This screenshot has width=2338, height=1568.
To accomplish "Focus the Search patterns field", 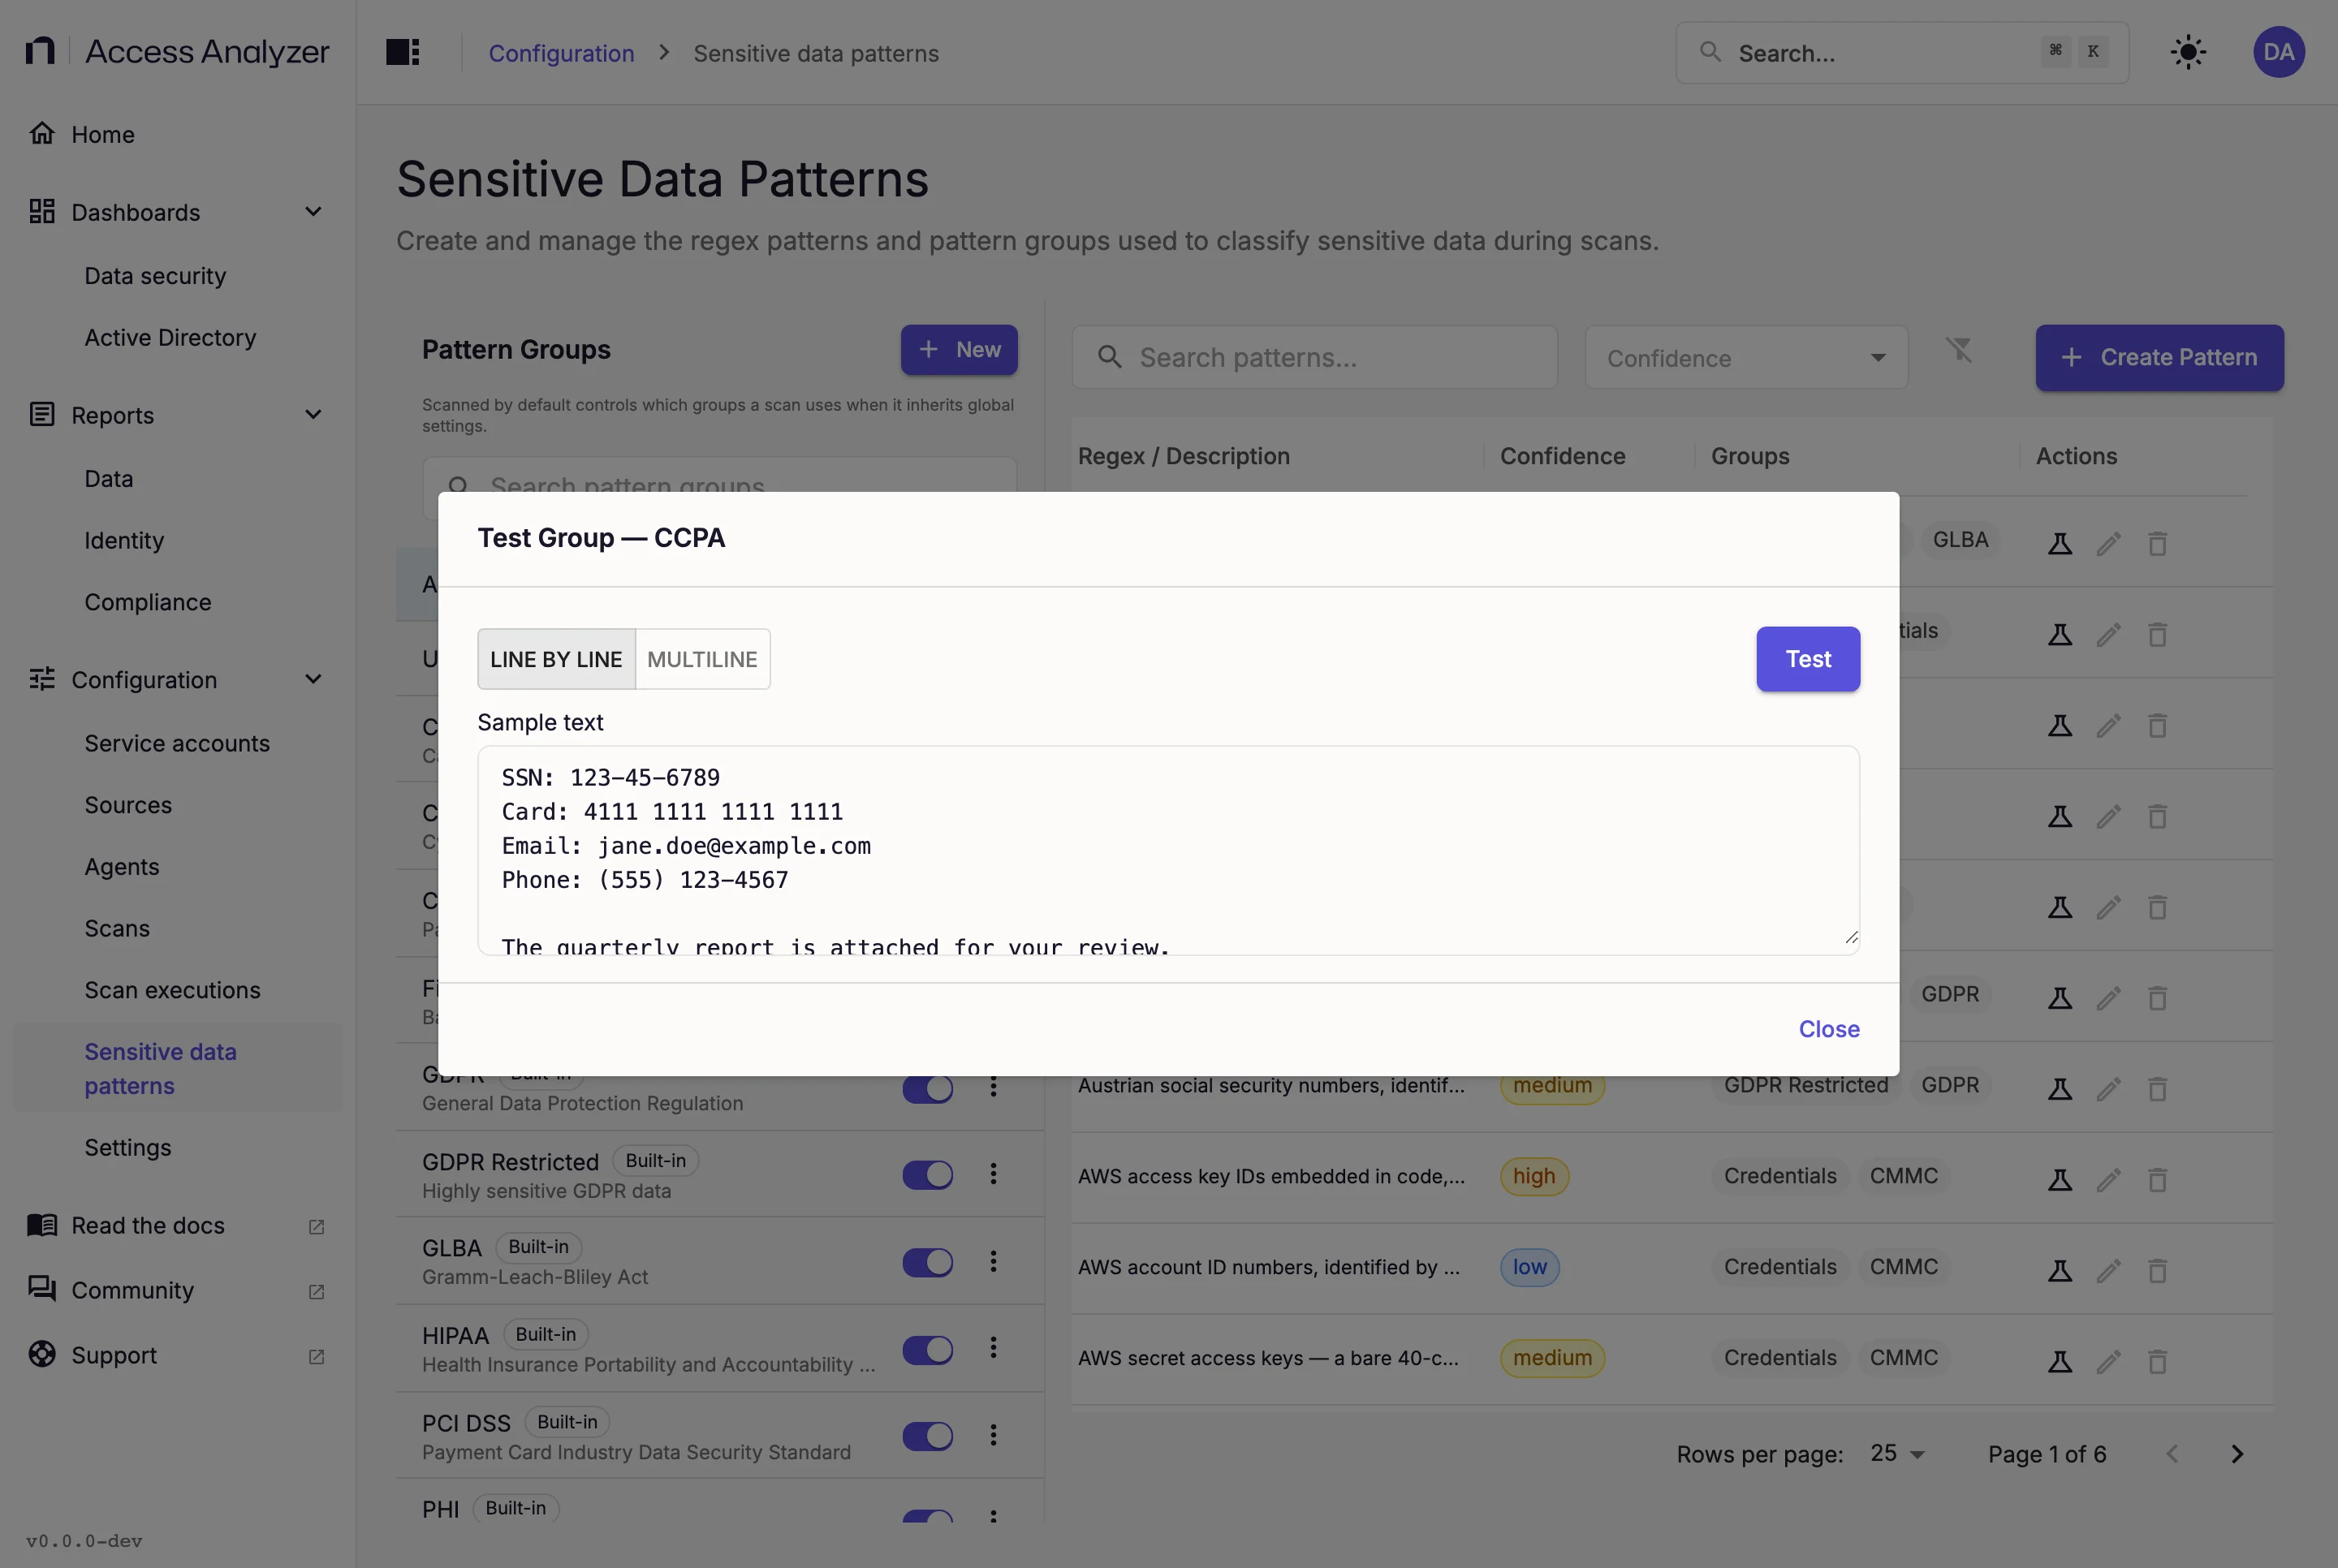I will [x=1315, y=357].
